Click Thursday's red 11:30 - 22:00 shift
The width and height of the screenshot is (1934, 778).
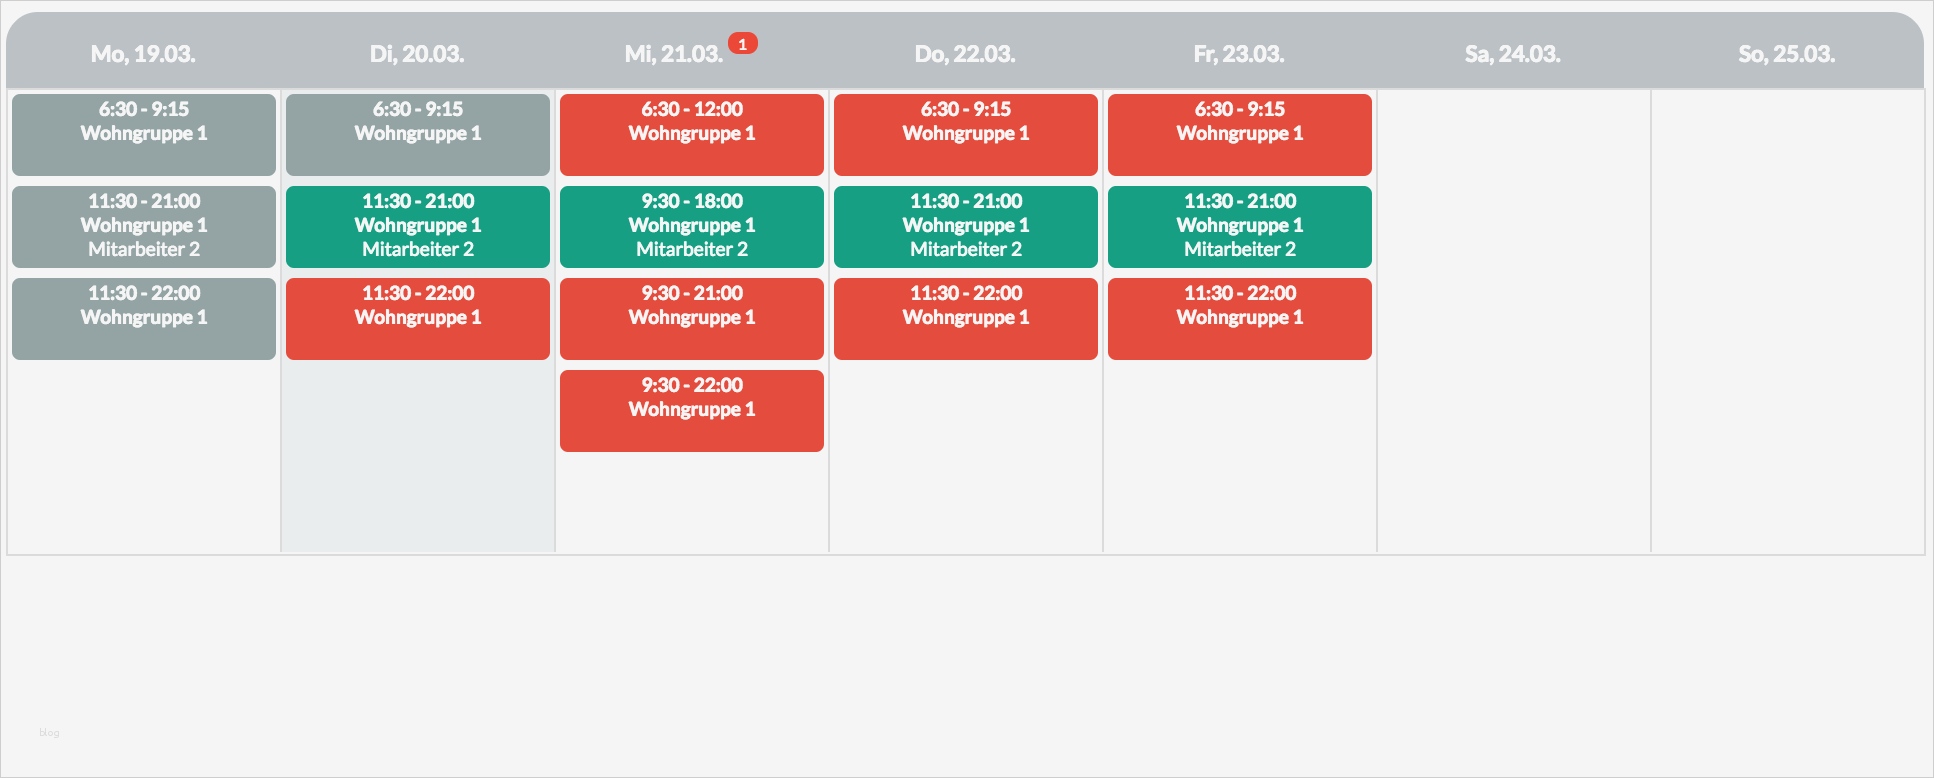tap(966, 319)
